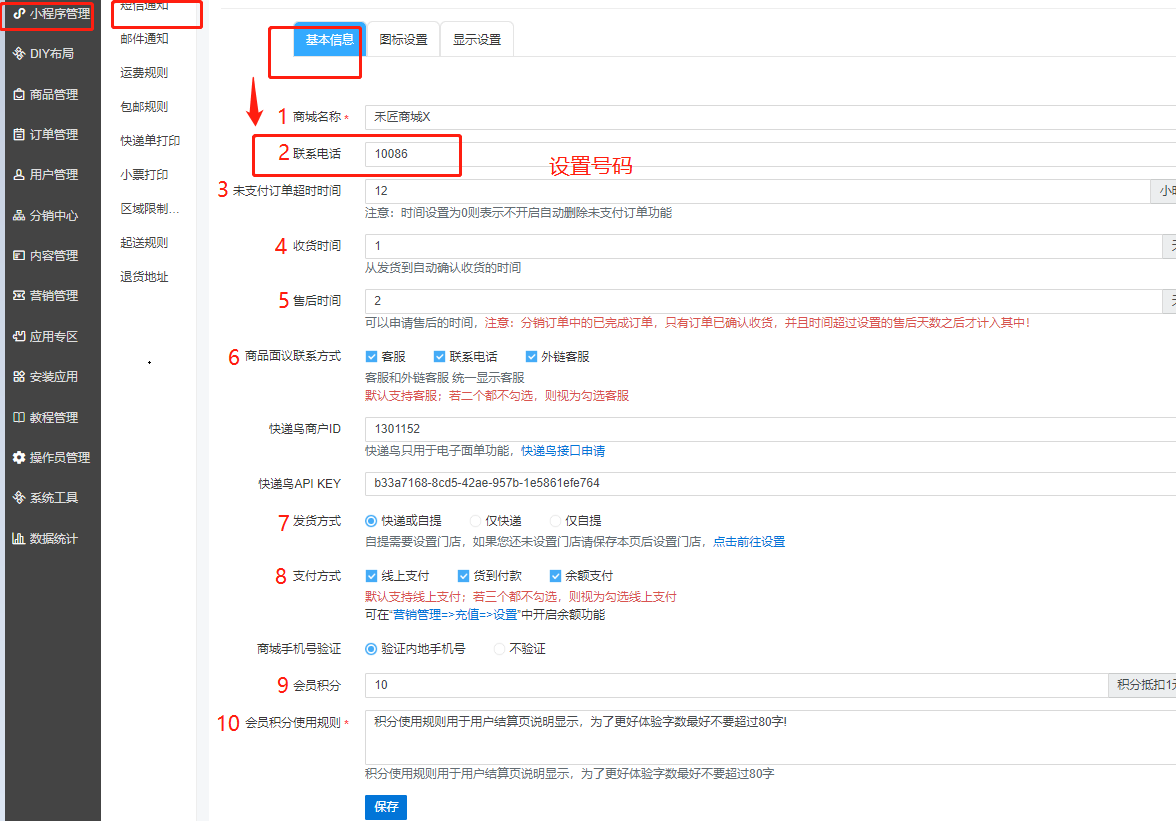Uncheck the 联系电话 contact method checkbox
Image resolution: width=1176 pixels, height=821 pixels.
point(439,356)
